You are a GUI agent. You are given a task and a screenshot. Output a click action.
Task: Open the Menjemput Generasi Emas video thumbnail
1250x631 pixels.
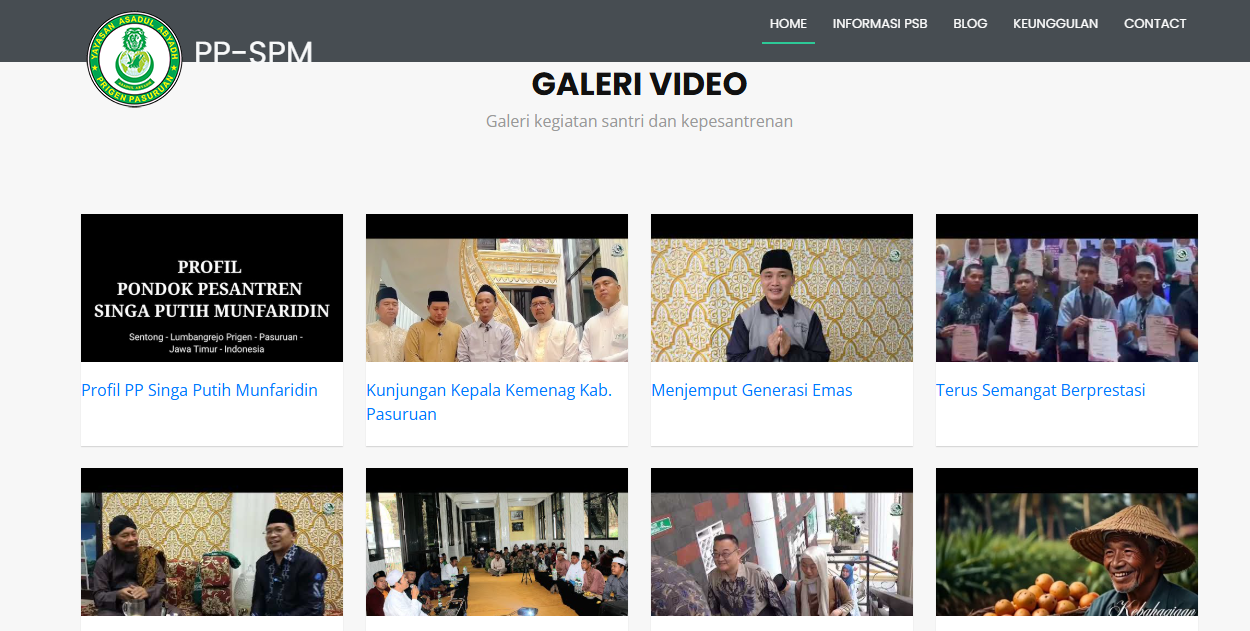click(782, 288)
